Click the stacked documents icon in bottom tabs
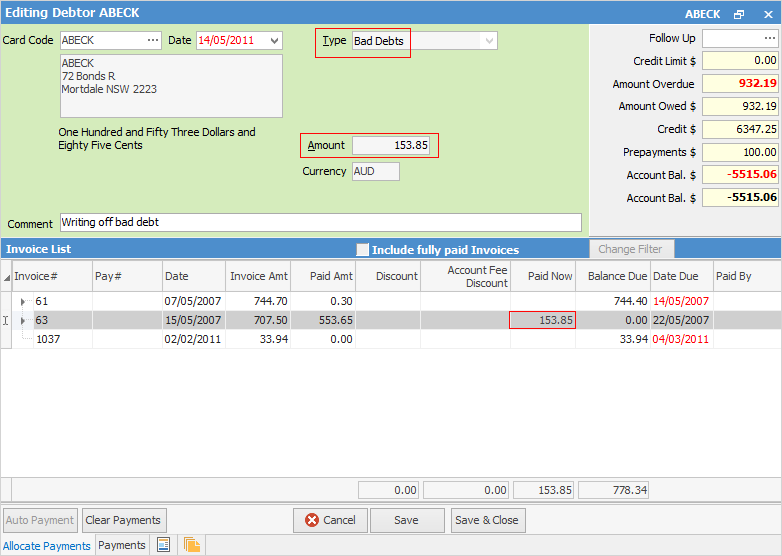The image size is (782, 556). point(191,545)
